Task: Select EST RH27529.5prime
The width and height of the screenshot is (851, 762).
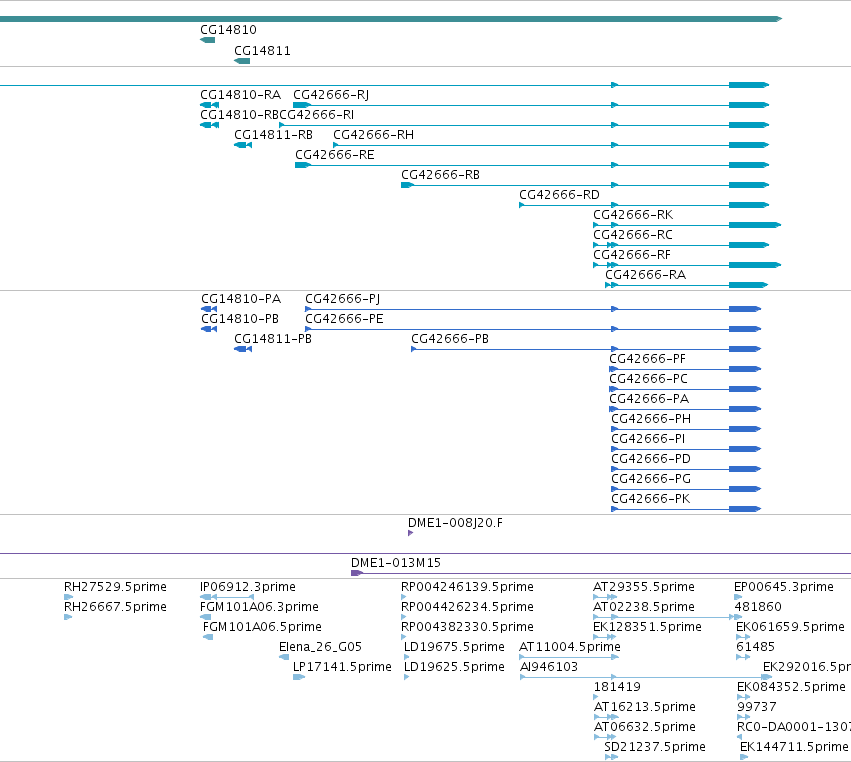Action: [115, 587]
